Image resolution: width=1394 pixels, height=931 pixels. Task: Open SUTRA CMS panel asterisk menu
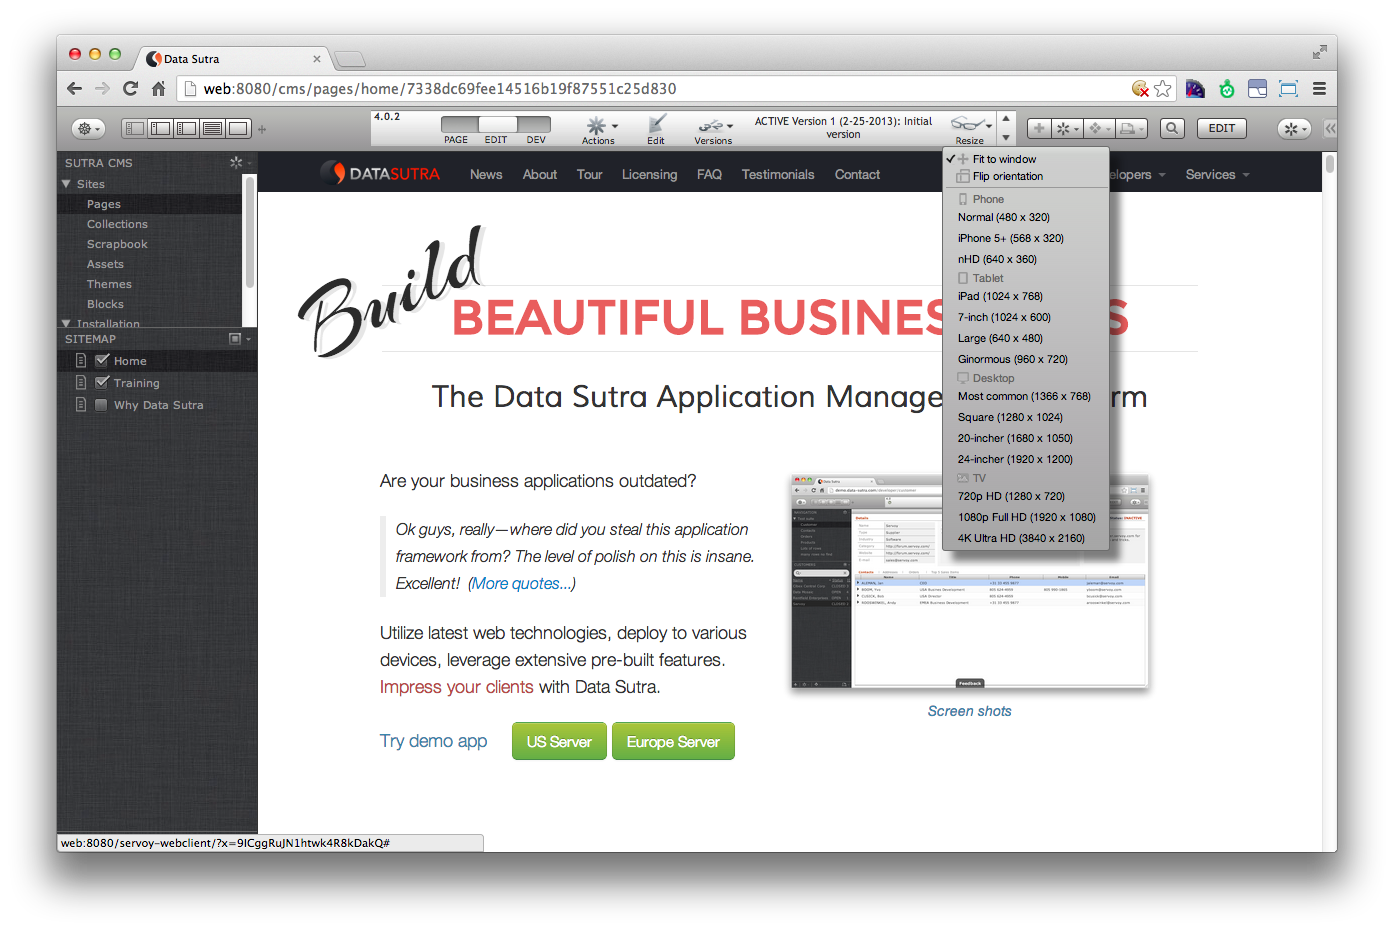click(x=239, y=162)
